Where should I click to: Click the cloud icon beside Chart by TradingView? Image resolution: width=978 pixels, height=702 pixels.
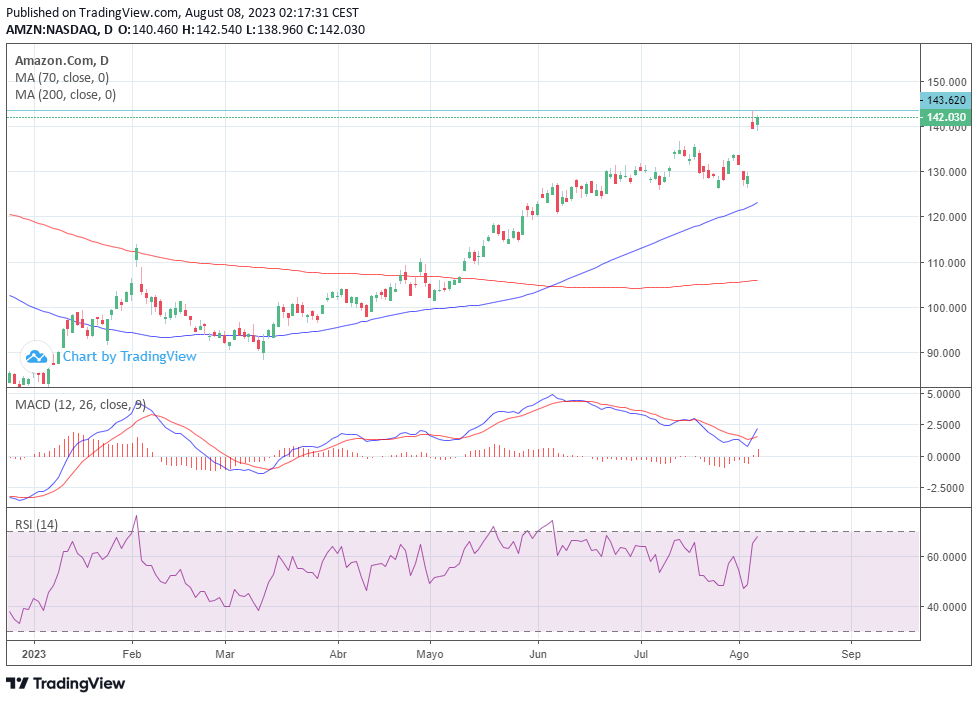(37, 356)
